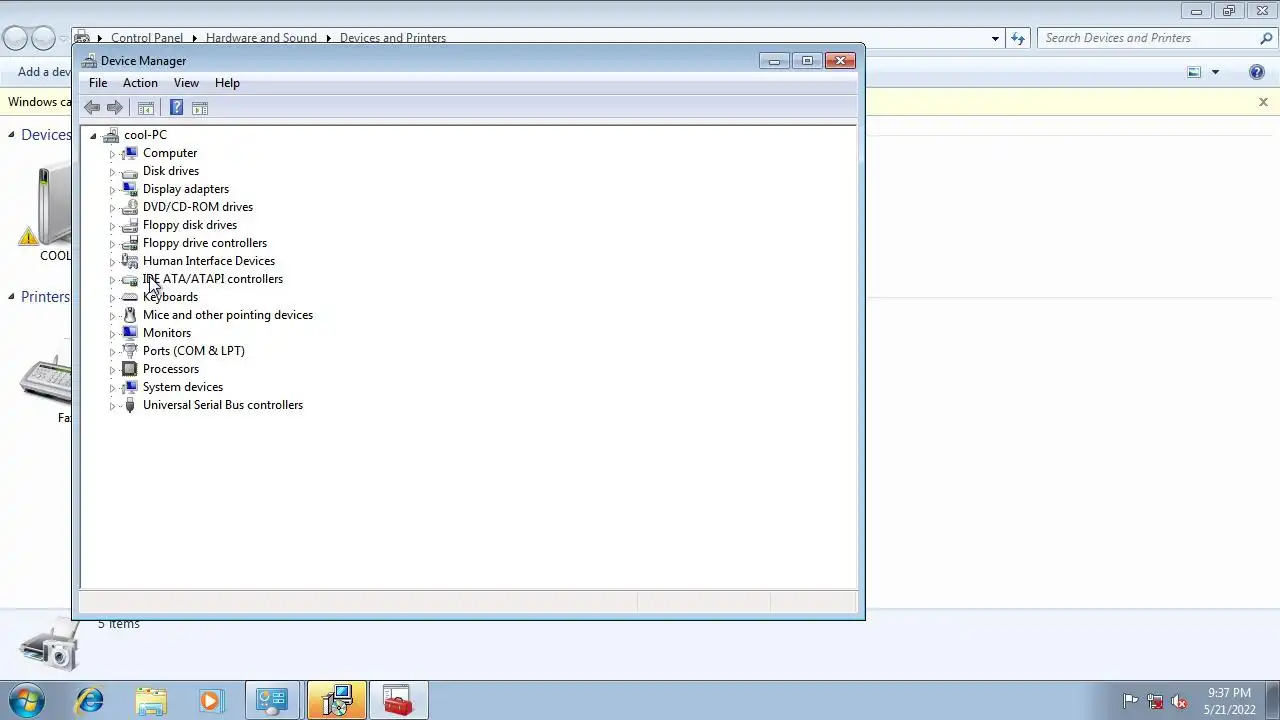The image size is (1280, 720).
Task: Open Windows Explorer from the taskbar
Action: tap(151, 700)
